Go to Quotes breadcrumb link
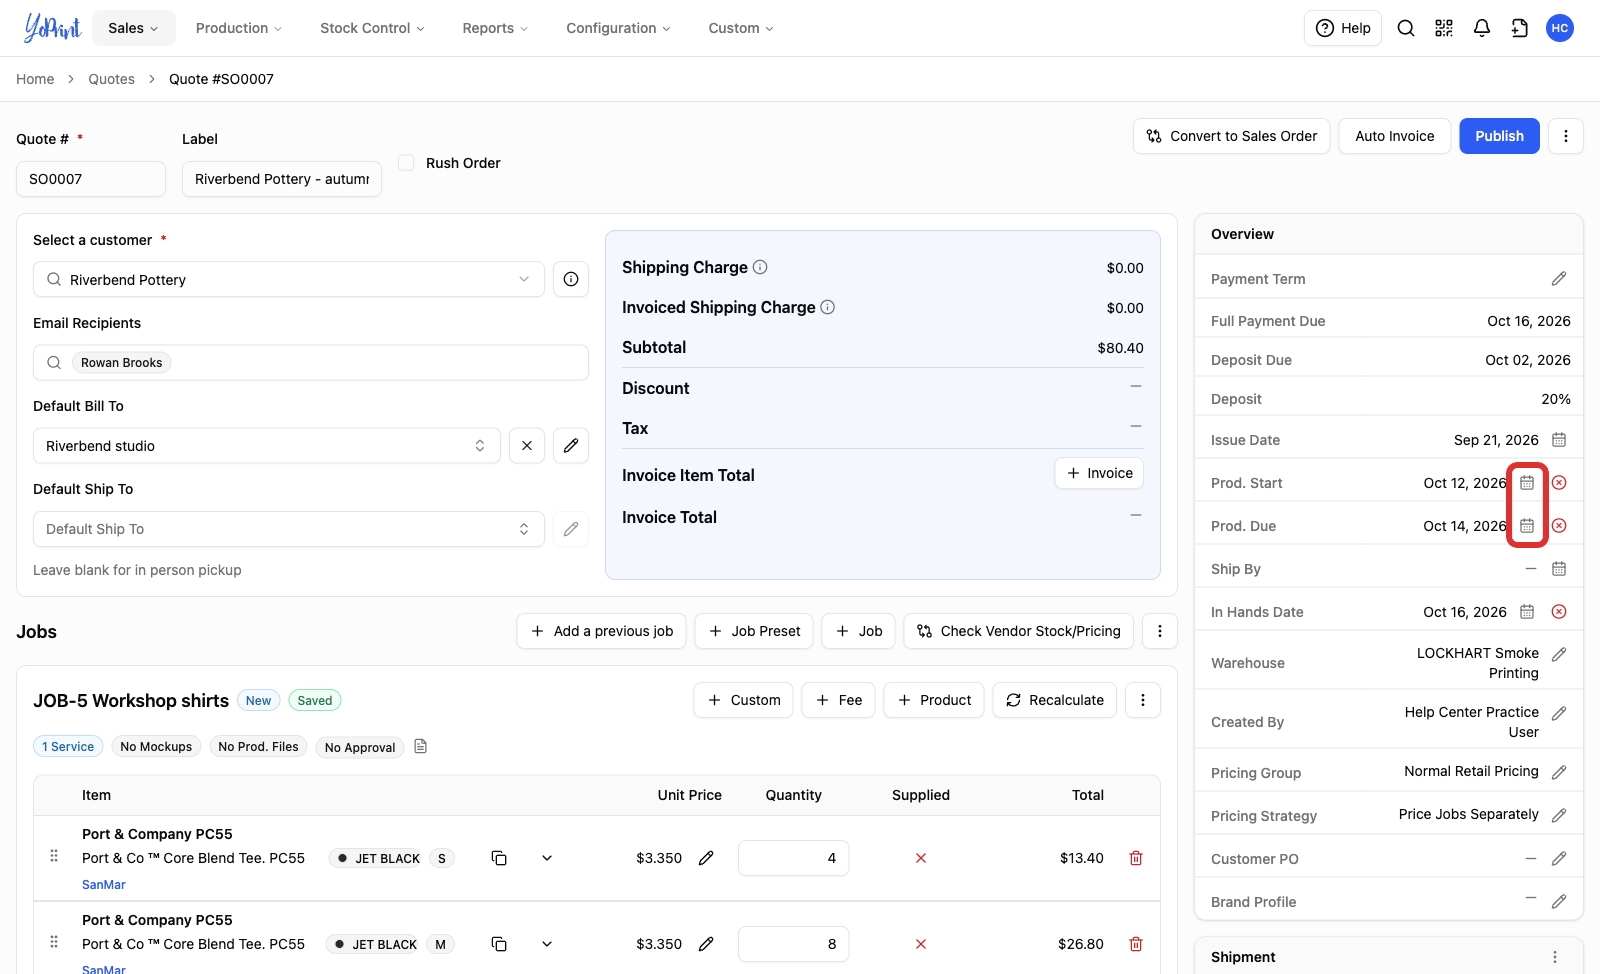Screen dimensions: 1600x974 pyautogui.click(x=111, y=79)
